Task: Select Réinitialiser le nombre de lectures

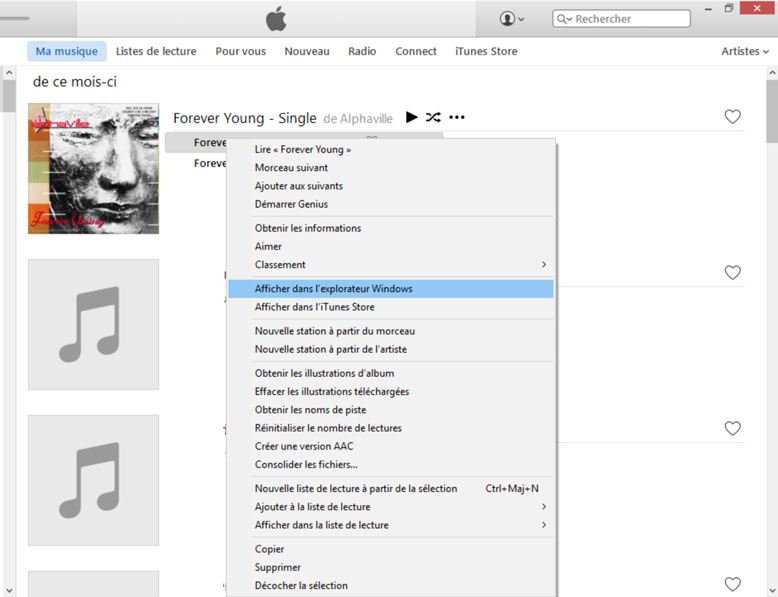Action: tap(390, 428)
